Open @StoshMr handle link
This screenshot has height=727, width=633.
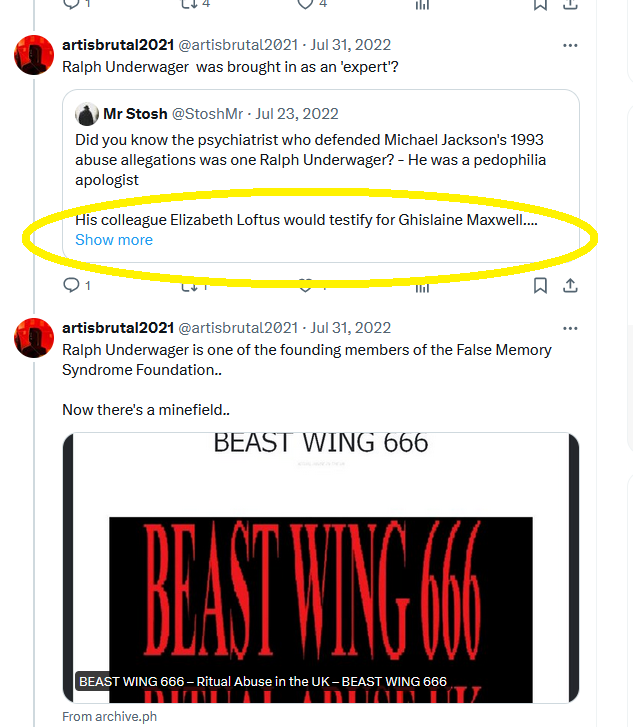pos(207,114)
